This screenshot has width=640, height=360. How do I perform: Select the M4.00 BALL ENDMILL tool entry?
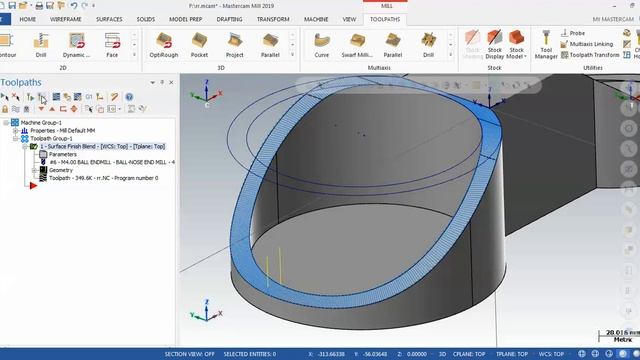(x=112, y=162)
